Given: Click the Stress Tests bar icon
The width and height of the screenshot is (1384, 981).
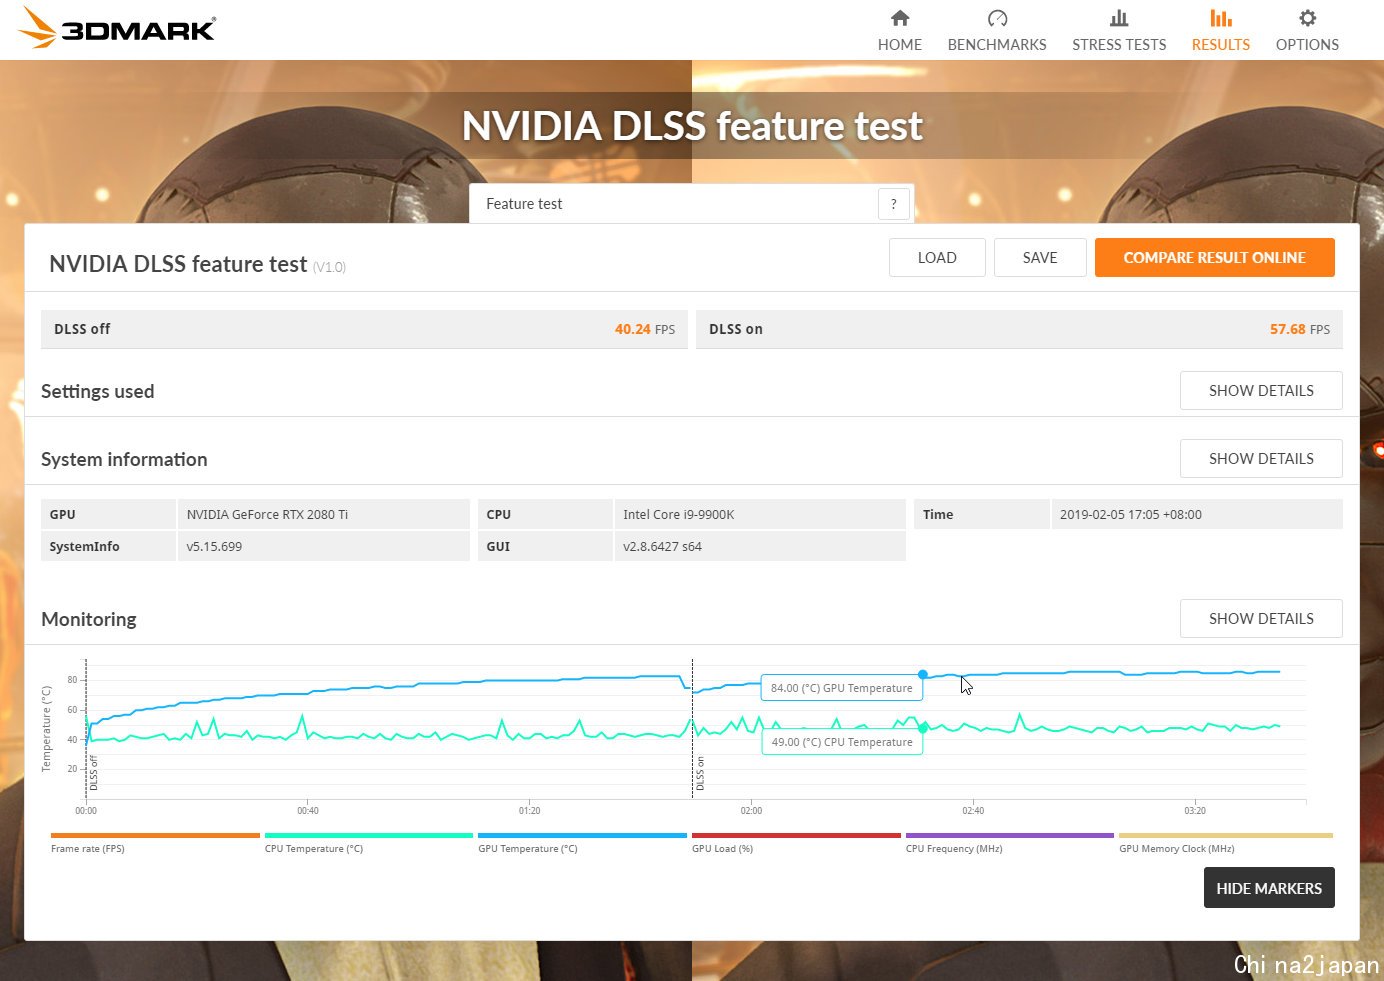Looking at the screenshot, I should coord(1119,18).
